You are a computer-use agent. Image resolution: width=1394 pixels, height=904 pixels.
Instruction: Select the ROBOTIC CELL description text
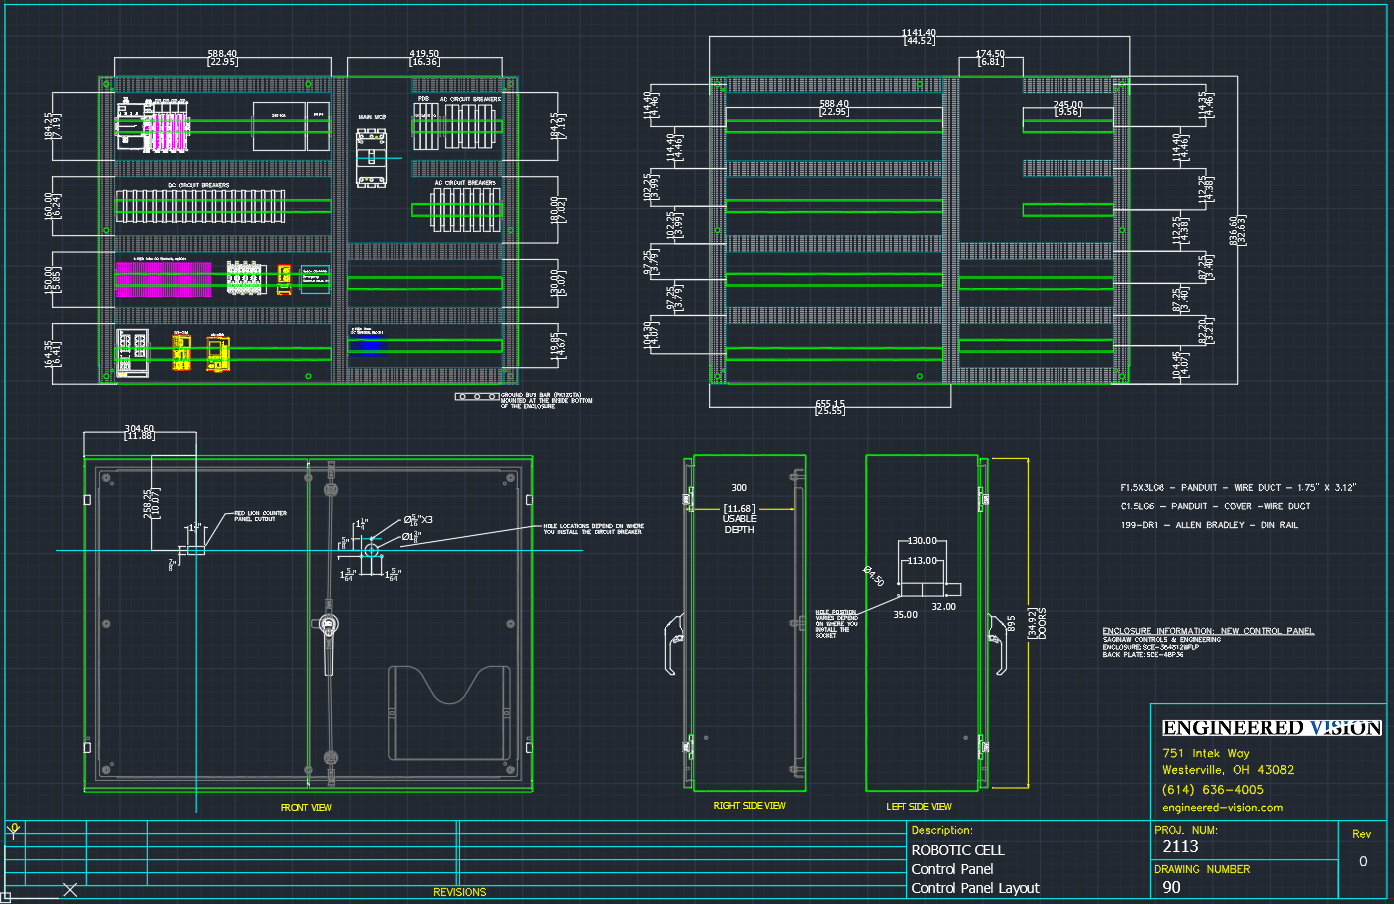click(x=957, y=850)
